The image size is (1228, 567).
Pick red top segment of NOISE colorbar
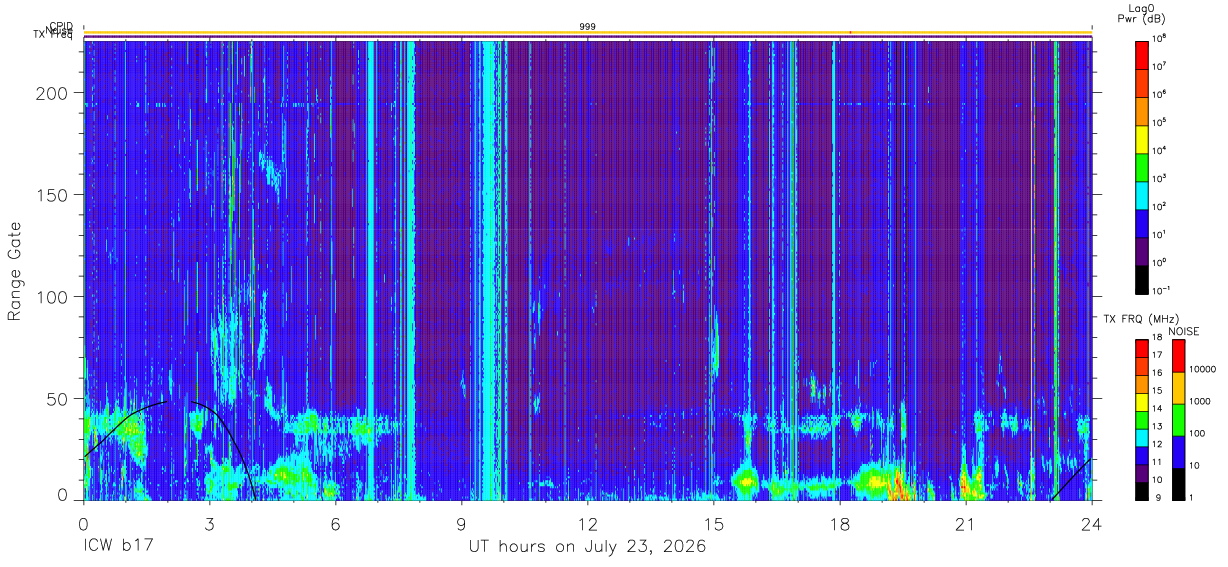click(x=1178, y=356)
